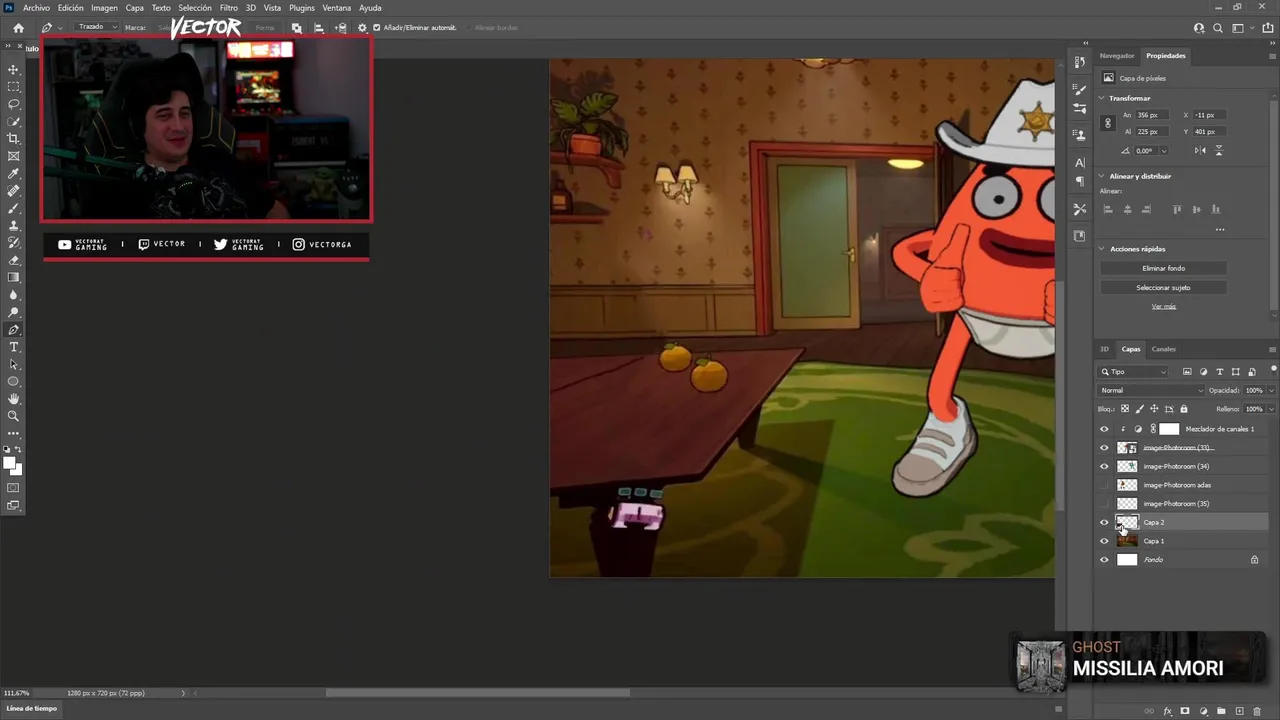Viewport: 1280px width, 720px height.
Task: Toggle link width and height
Action: 1107,123
